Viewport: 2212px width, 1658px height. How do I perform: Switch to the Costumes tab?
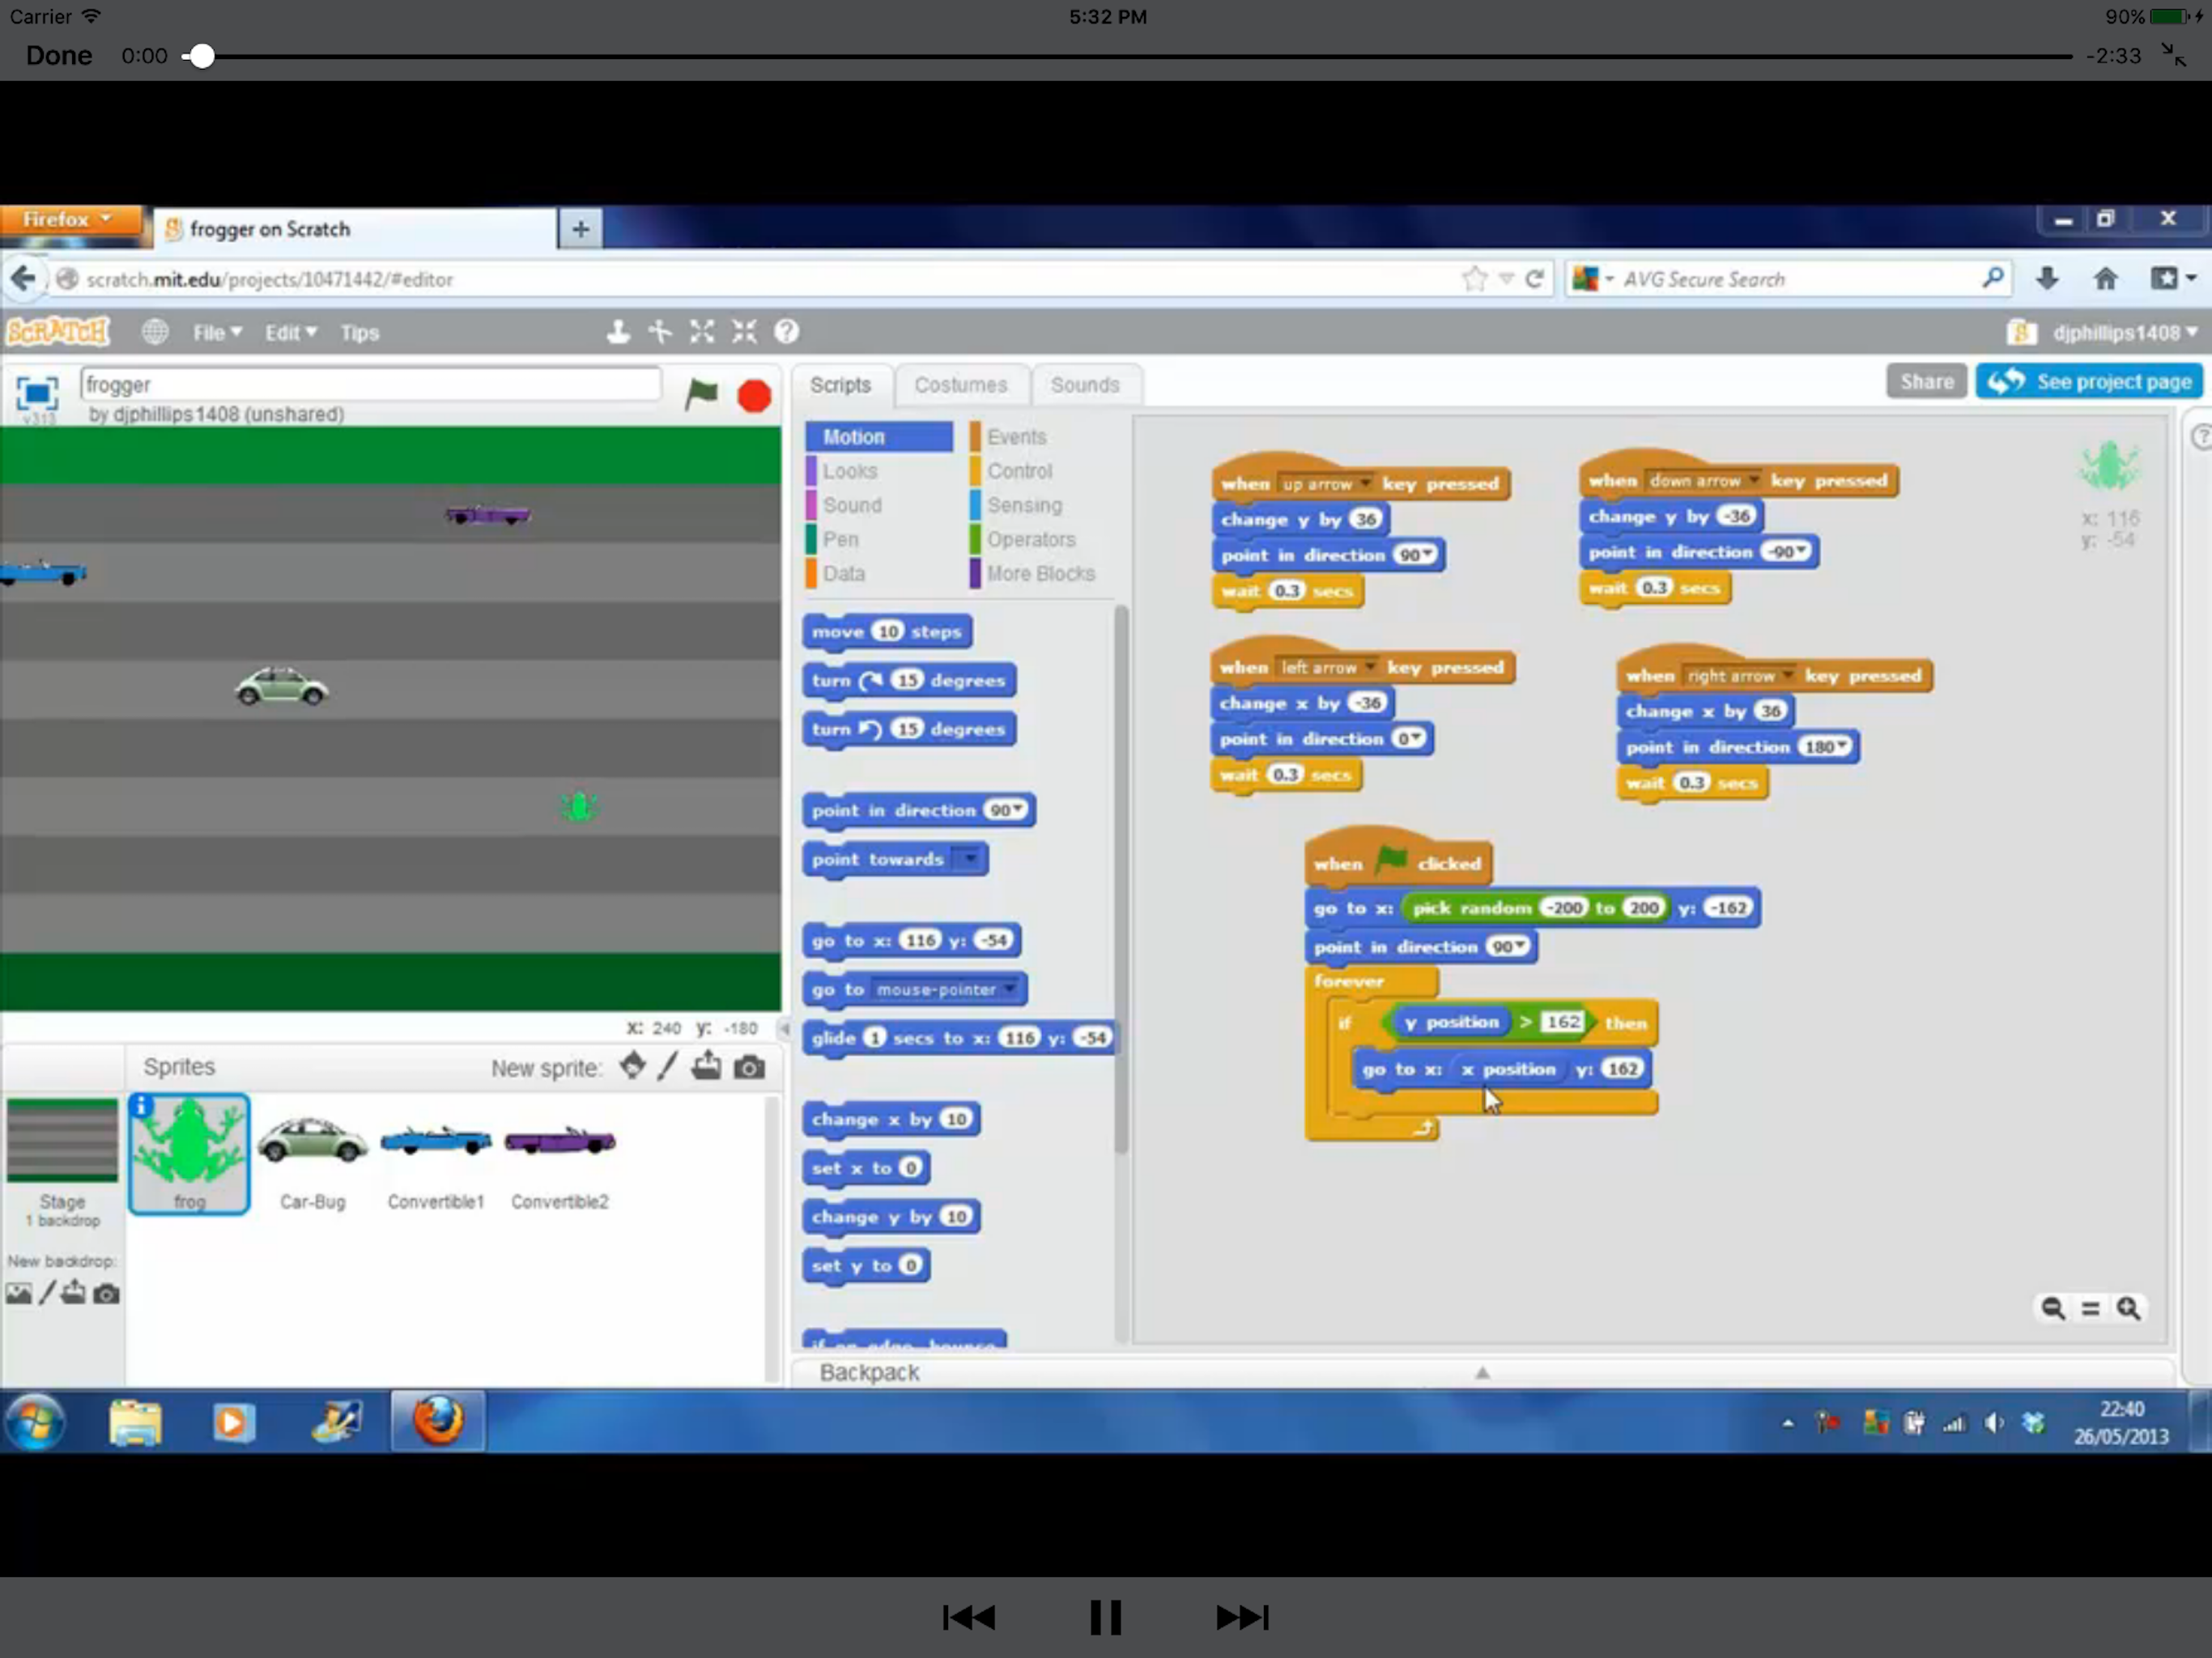[x=960, y=385]
